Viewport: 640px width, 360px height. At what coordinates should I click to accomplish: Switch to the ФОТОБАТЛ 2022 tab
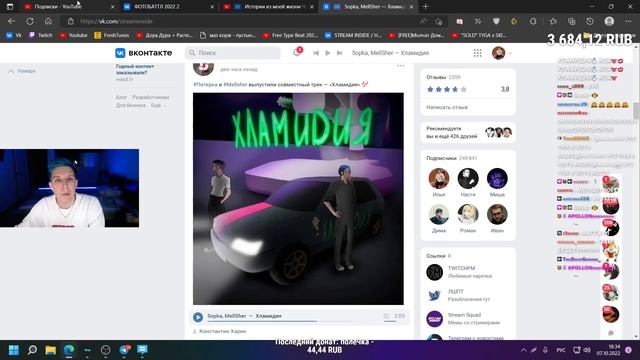(167, 7)
